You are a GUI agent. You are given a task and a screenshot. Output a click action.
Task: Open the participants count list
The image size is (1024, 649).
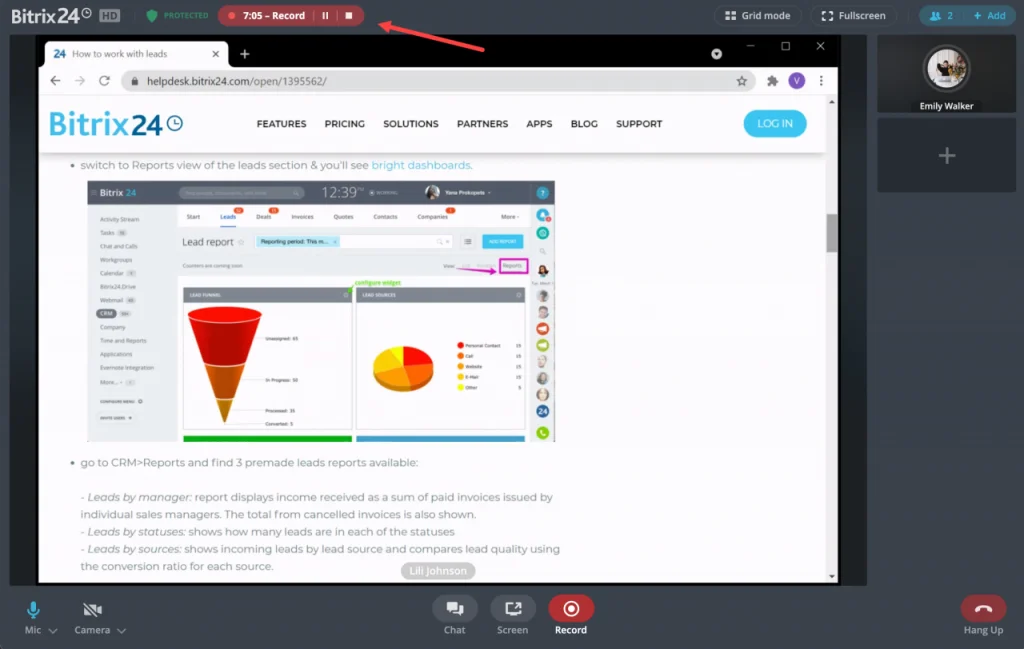coord(941,16)
